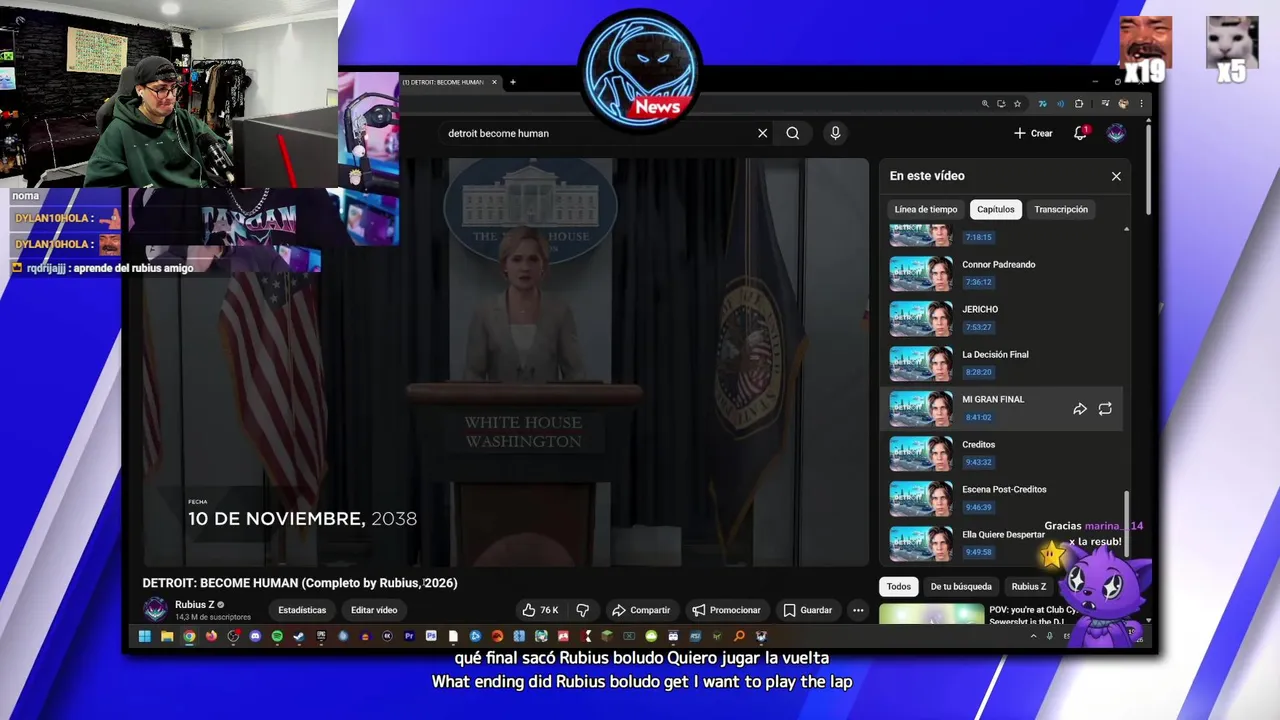Loop the MI GRAN FINAL chapter

pos(1105,409)
